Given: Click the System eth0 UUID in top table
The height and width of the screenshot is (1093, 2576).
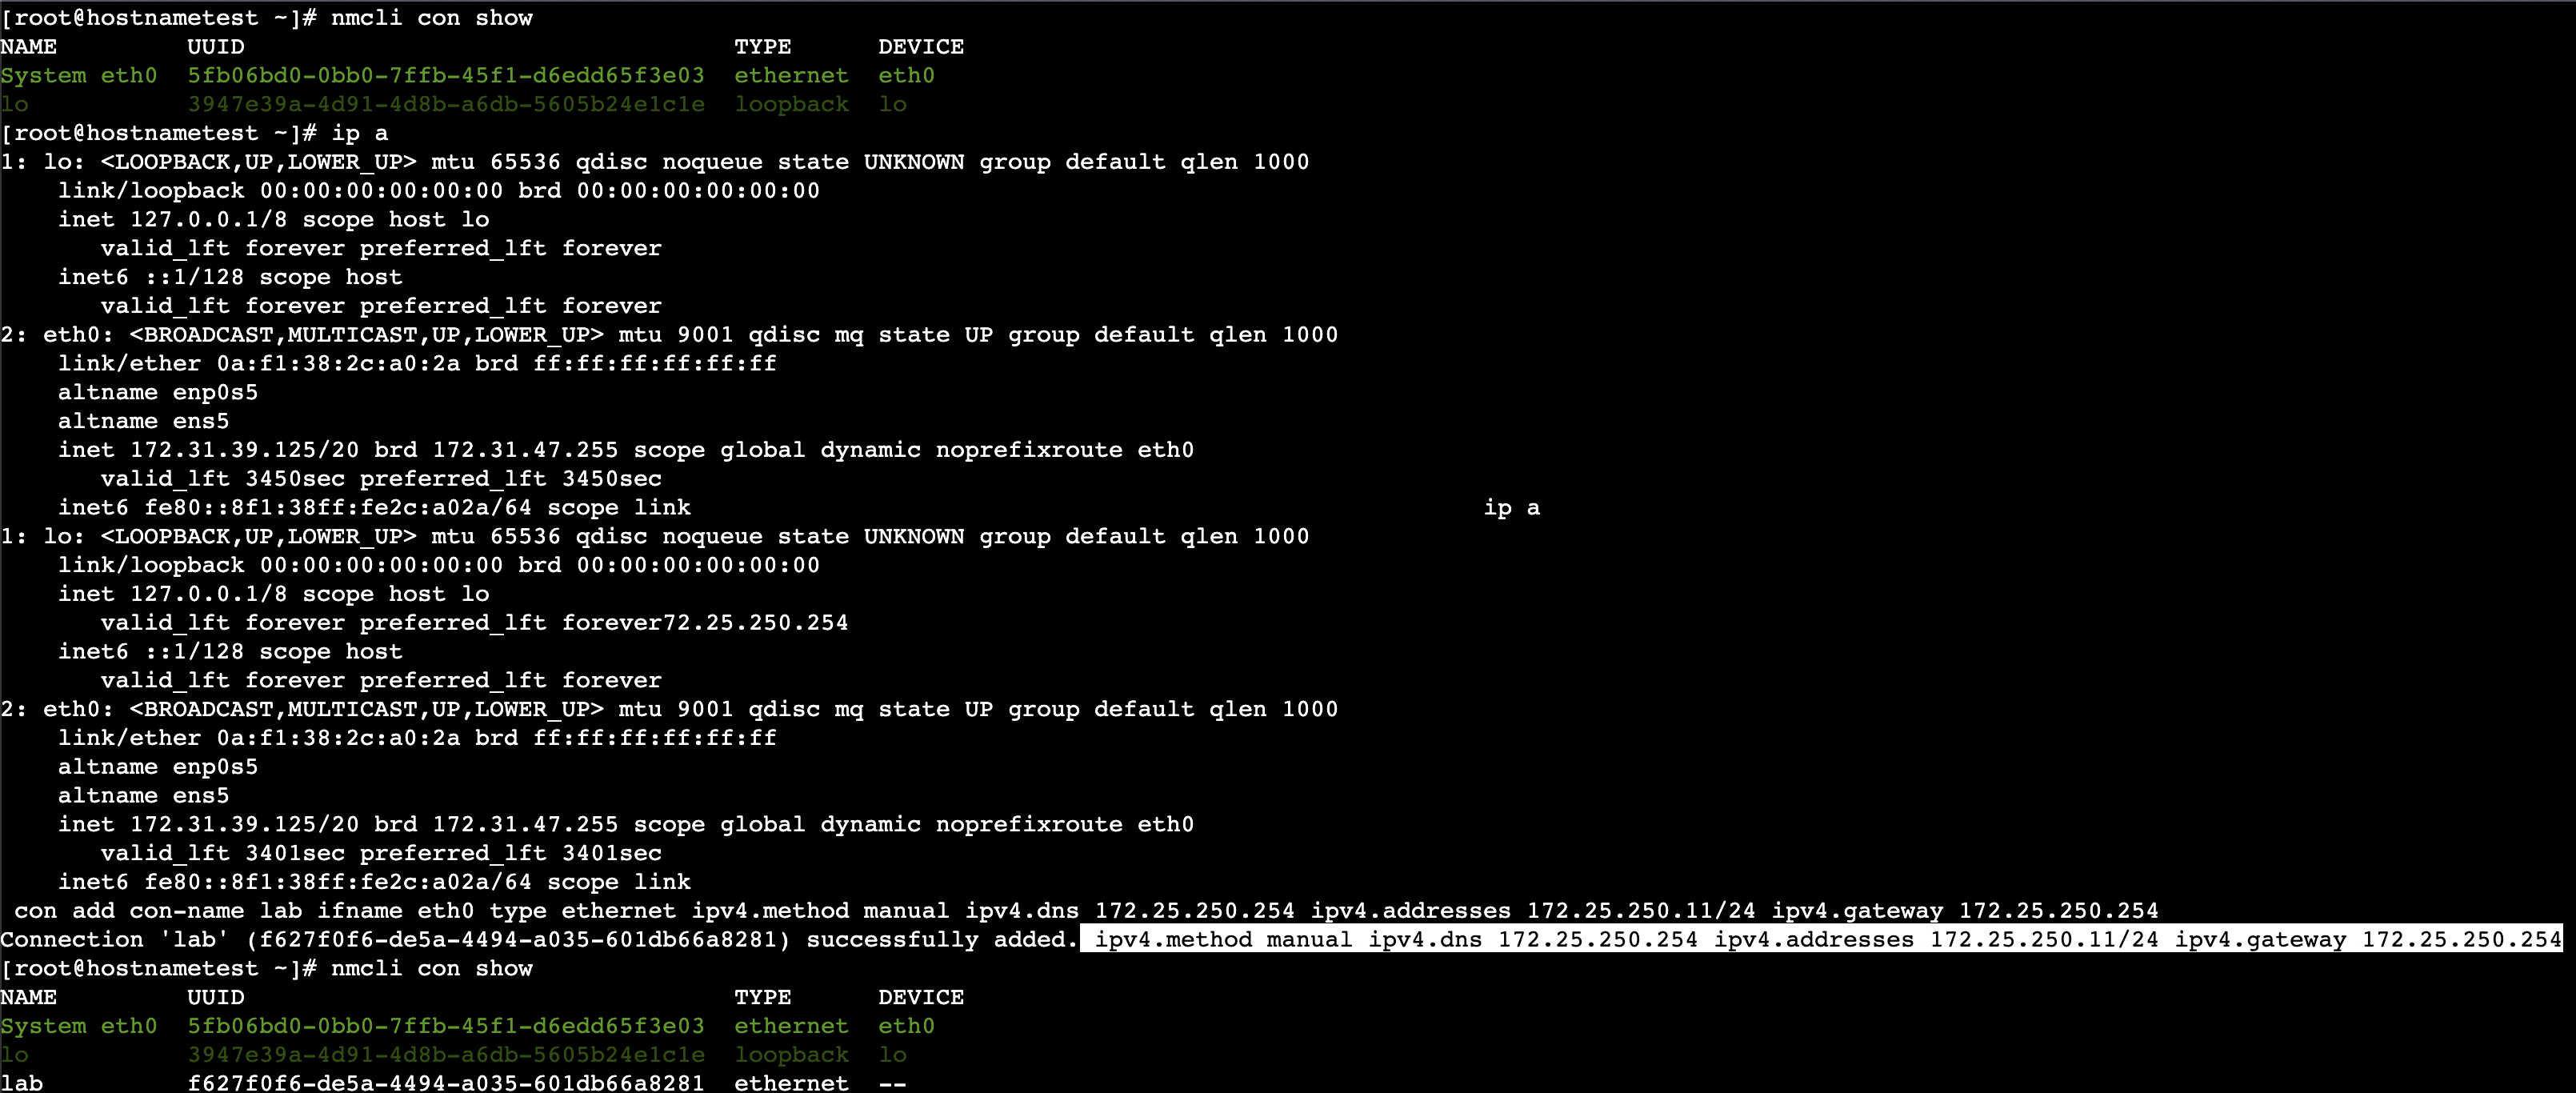Looking at the screenshot, I should [x=445, y=76].
